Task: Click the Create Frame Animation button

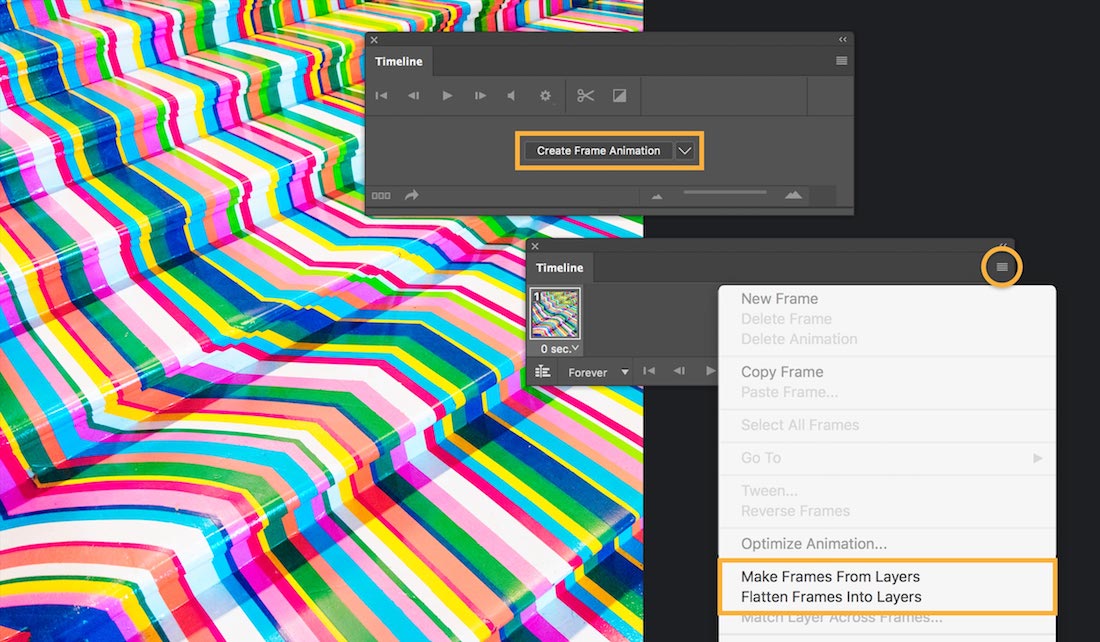Action: pos(598,150)
